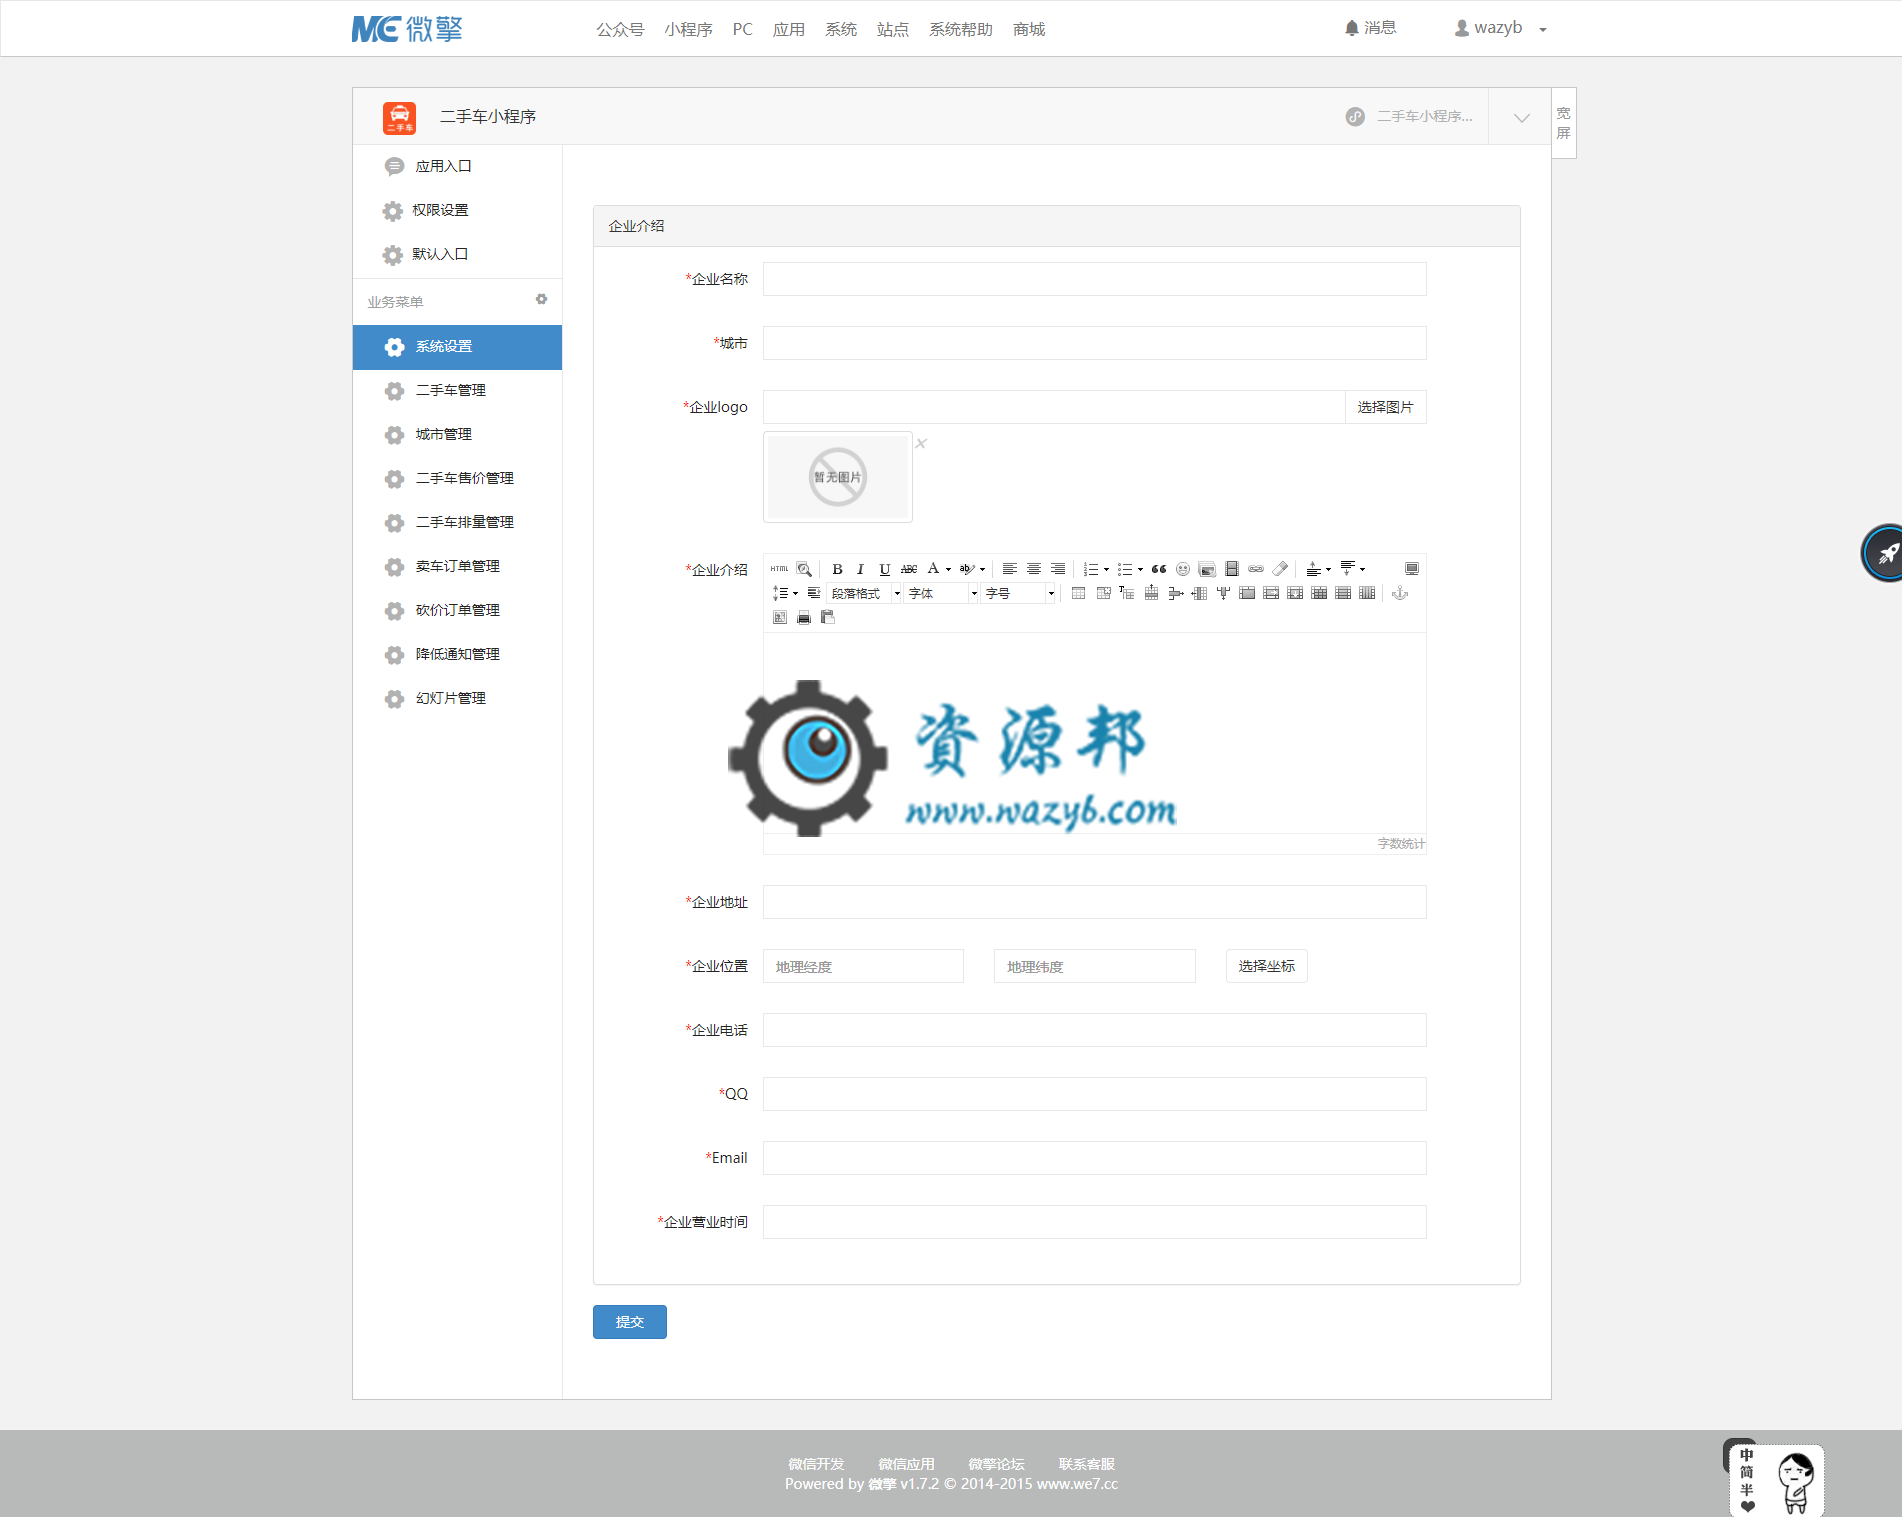1902x1517 pixels.
Task: Focus the 地理纬度 latitude field
Action: pos(1094,966)
